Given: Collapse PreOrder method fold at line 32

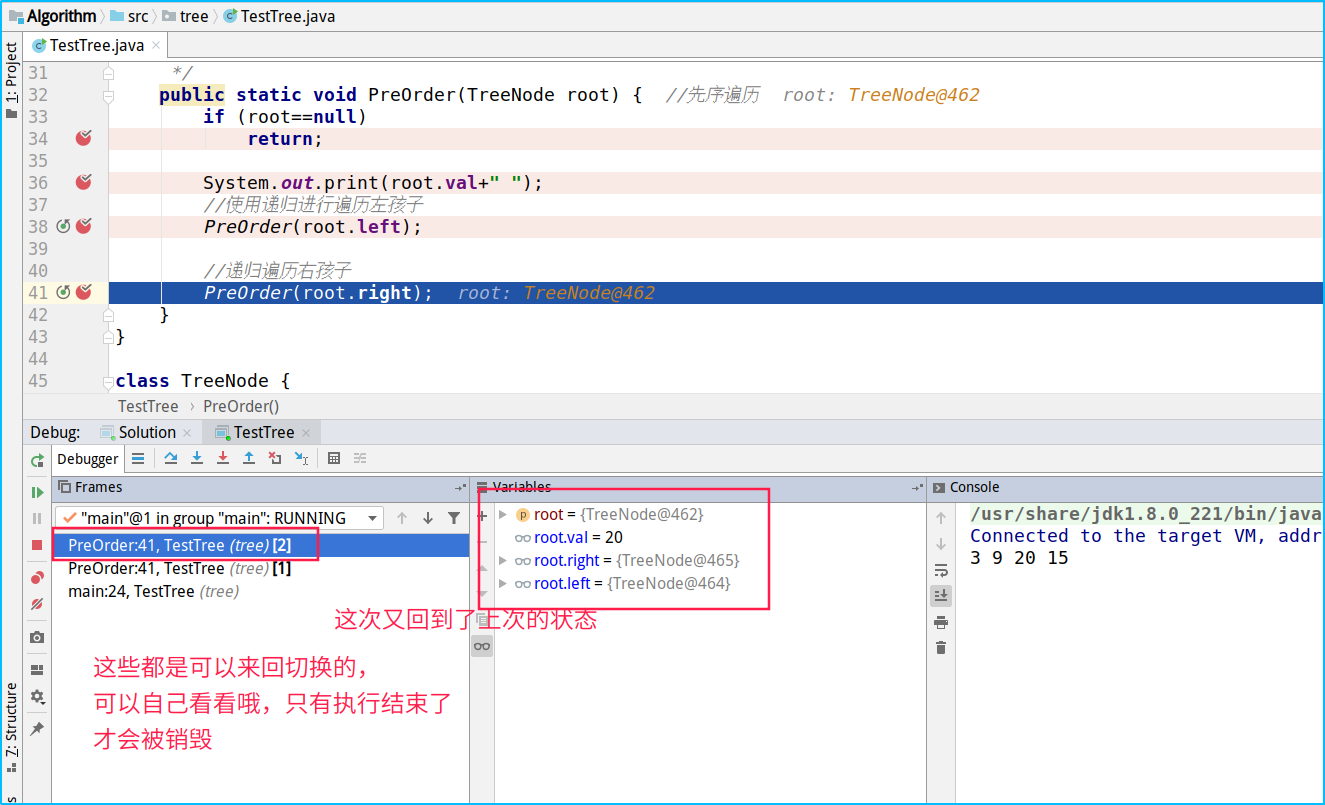Looking at the screenshot, I should [108, 95].
